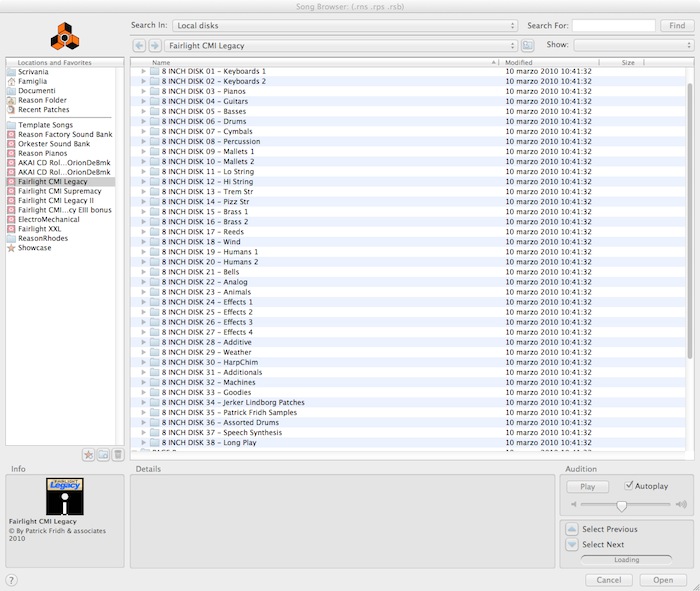Screen dimensions: 700x591
Task: Click the audition volume slider
Action: pyautogui.click(x=622, y=505)
